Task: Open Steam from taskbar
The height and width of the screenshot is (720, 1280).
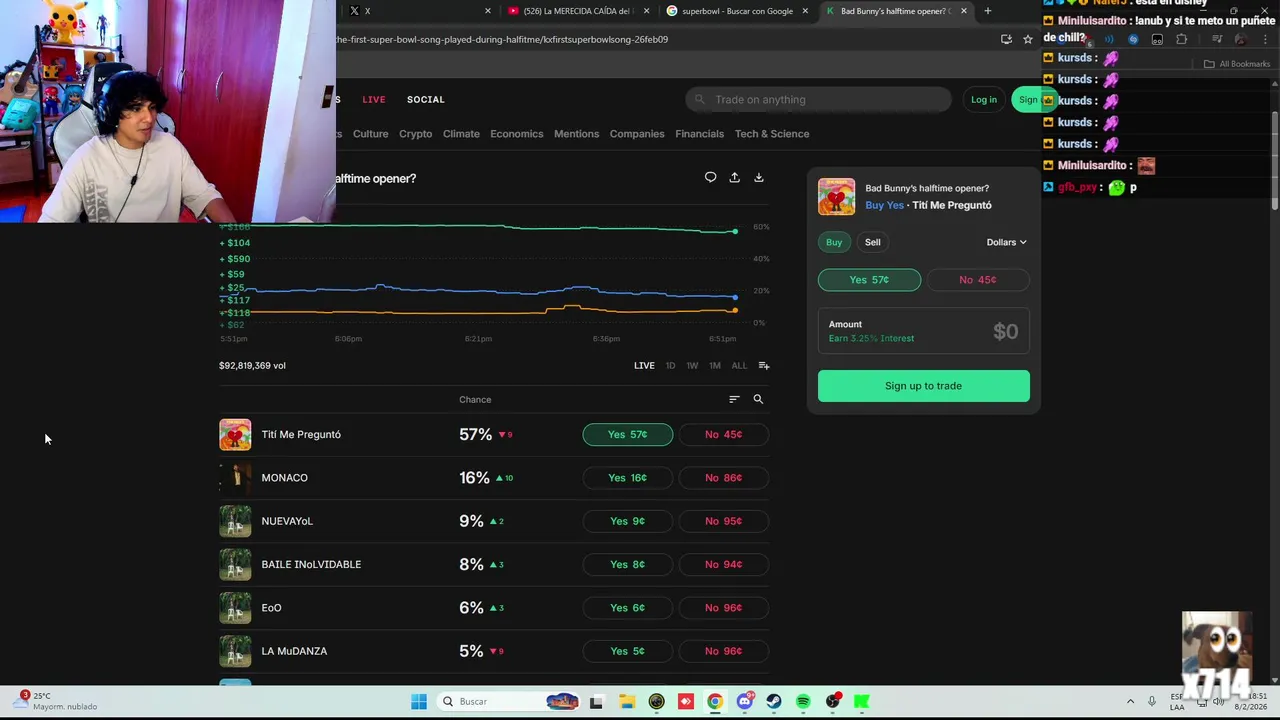Action: [x=774, y=702]
